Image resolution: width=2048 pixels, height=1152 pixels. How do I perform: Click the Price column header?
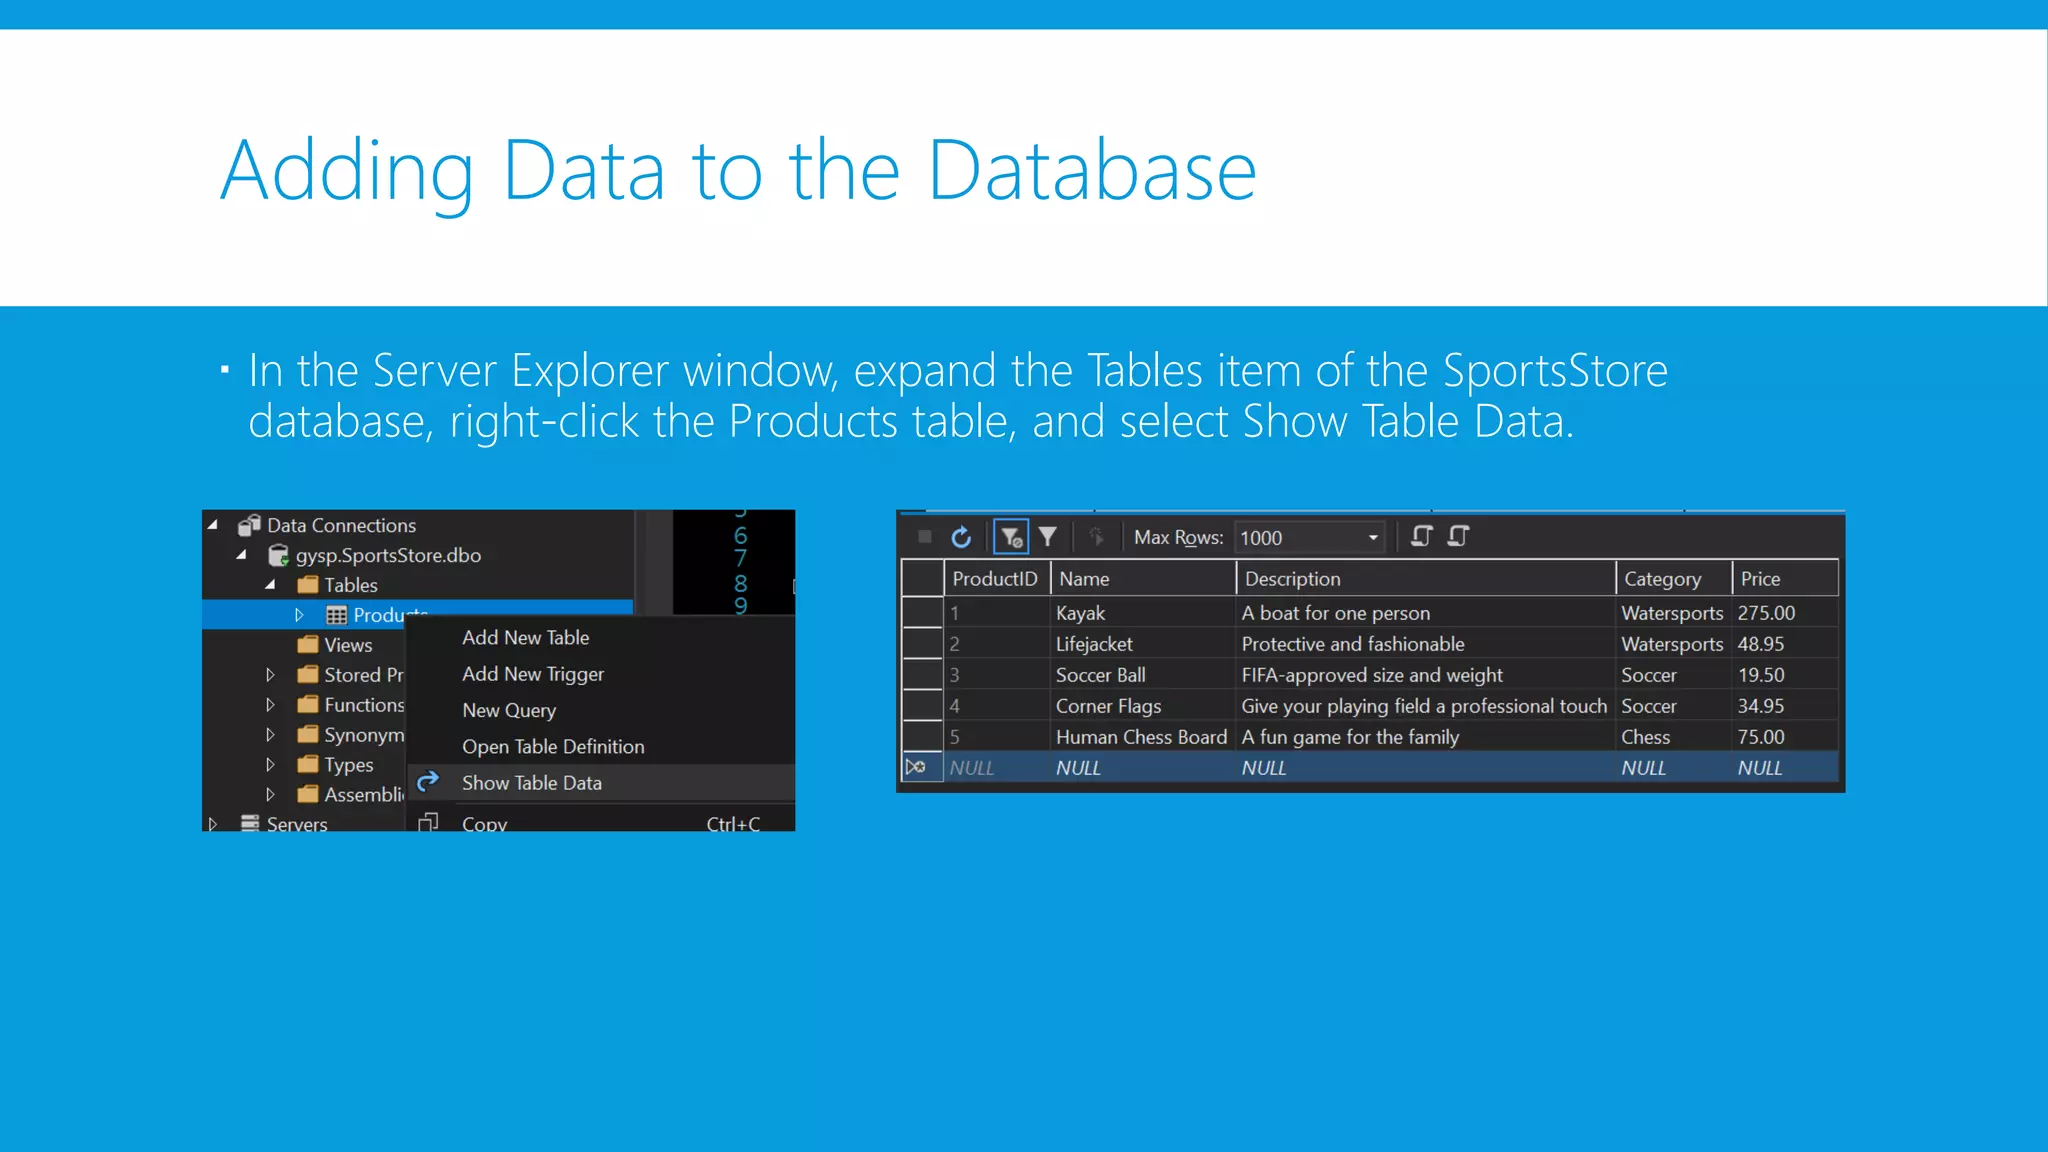click(1786, 578)
